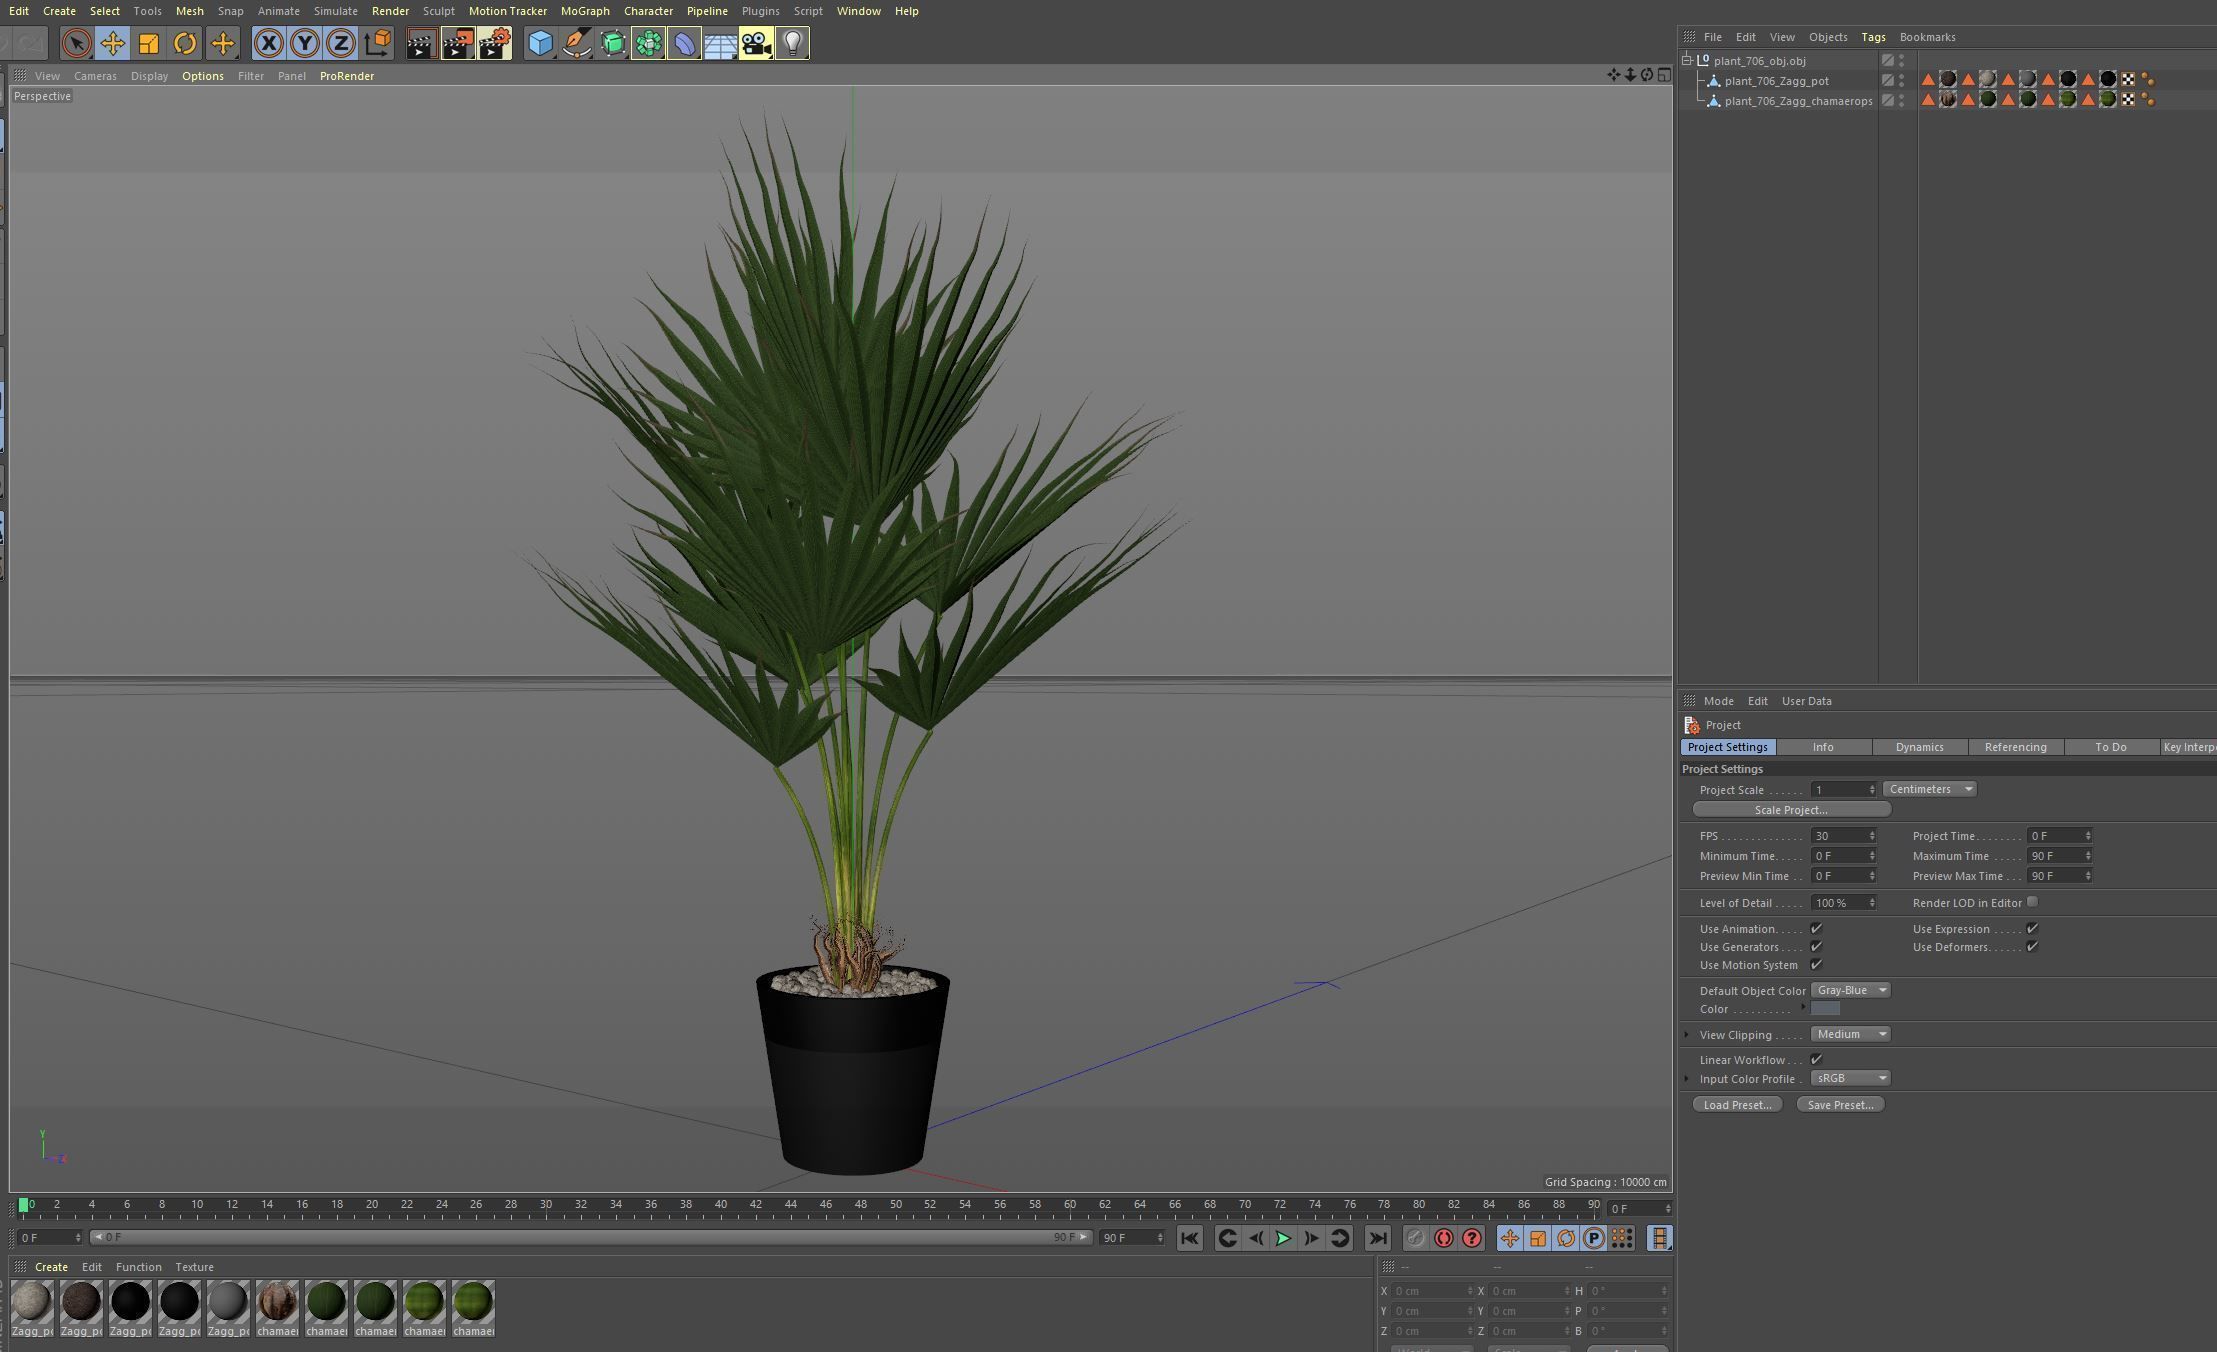
Task: Select the Move tool
Action: (112, 43)
